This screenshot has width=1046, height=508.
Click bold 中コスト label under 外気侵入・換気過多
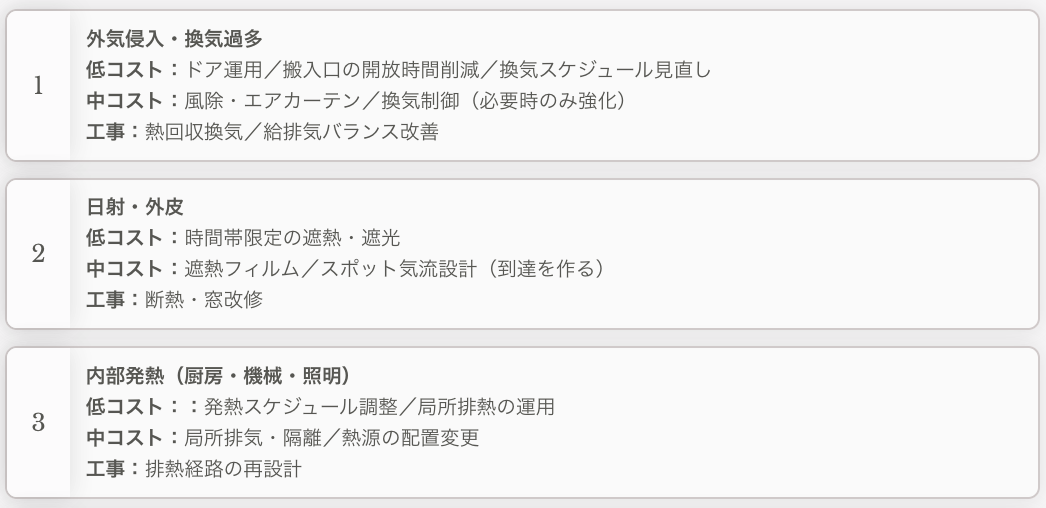(x=127, y=102)
